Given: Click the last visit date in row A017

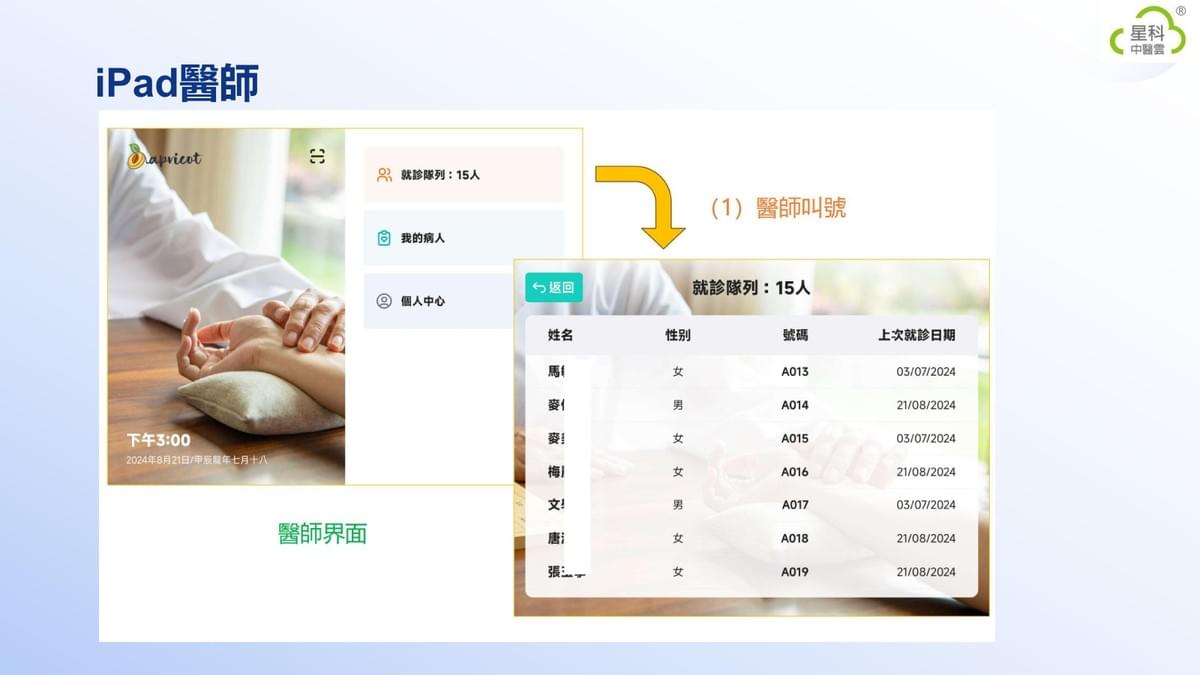Looking at the screenshot, I should (926, 505).
